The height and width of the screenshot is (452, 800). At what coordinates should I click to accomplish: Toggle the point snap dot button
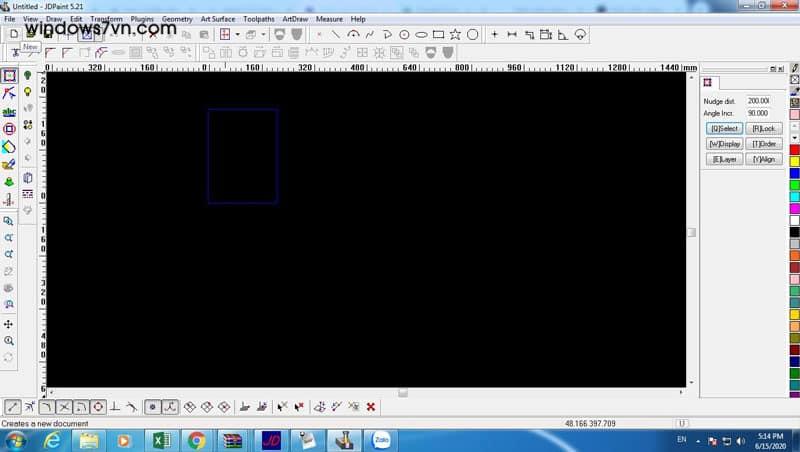[x=152, y=407]
